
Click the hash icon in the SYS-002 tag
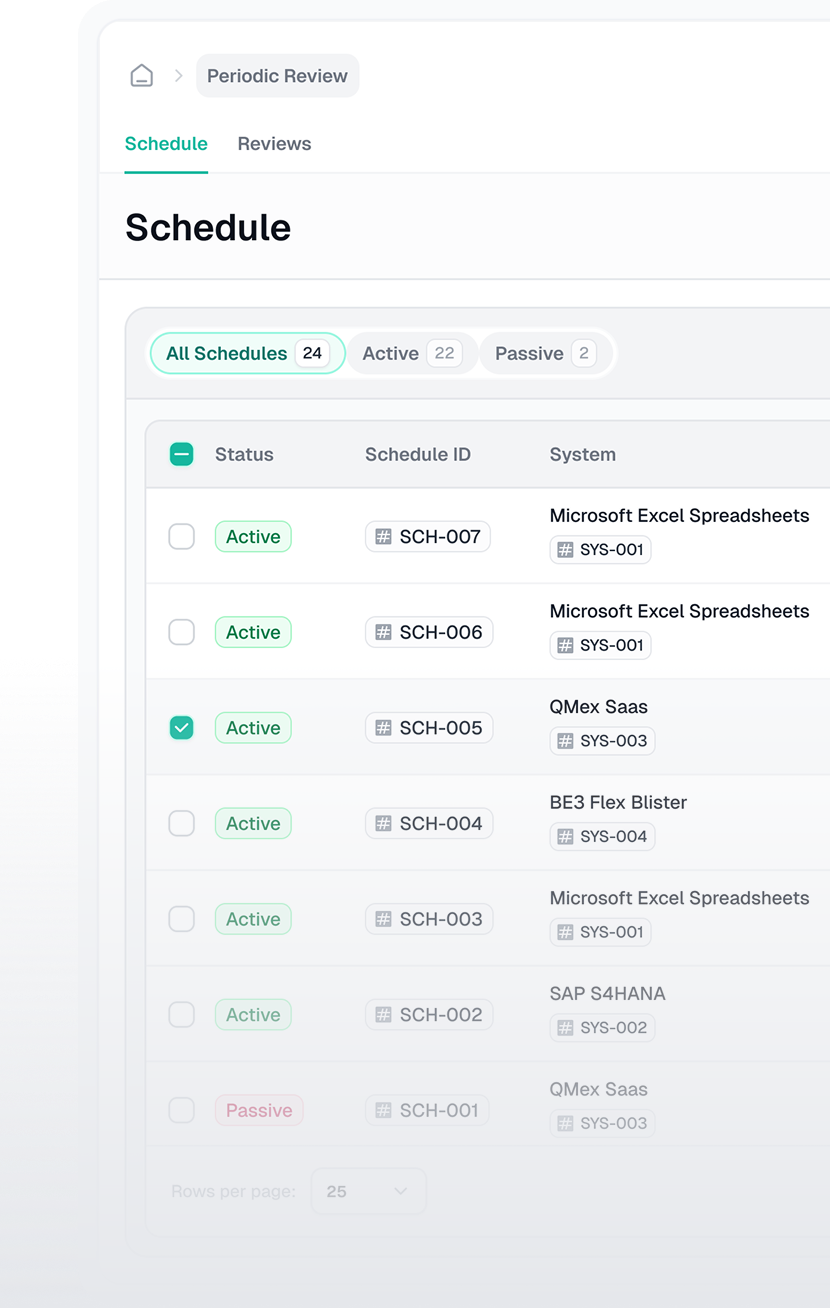click(565, 1028)
